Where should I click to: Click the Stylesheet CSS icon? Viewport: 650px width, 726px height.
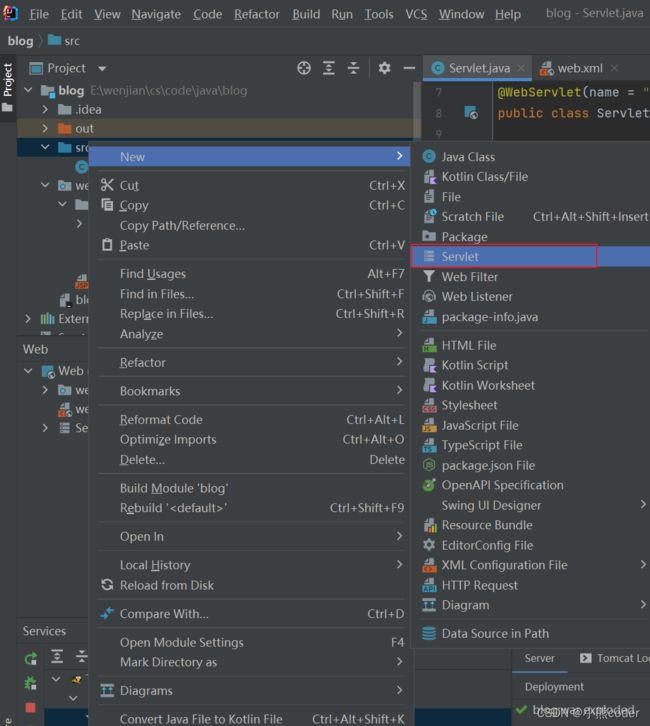(429, 405)
